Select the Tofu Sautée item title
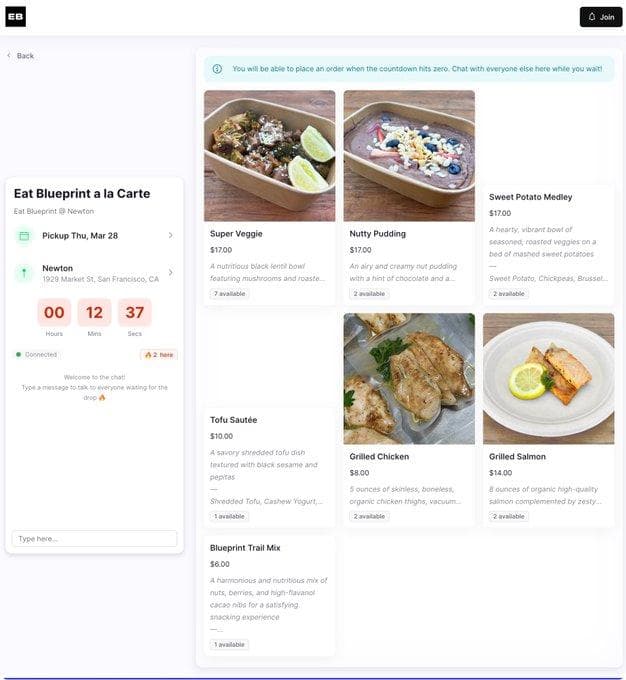This screenshot has height=680, width=626. pyautogui.click(x=233, y=420)
